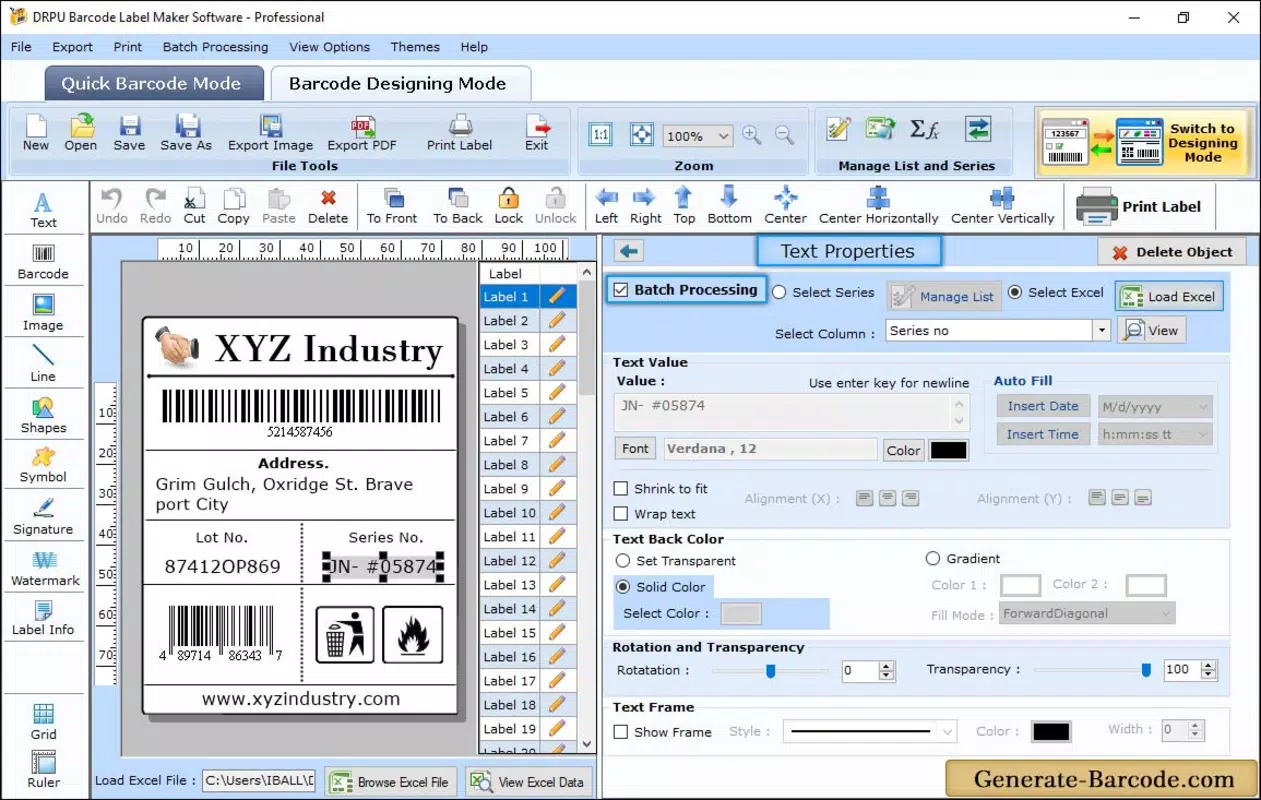Switch to Barcode Designing Mode tab
The width and height of the screenshot is (1261, 800).
click(400, 84)
